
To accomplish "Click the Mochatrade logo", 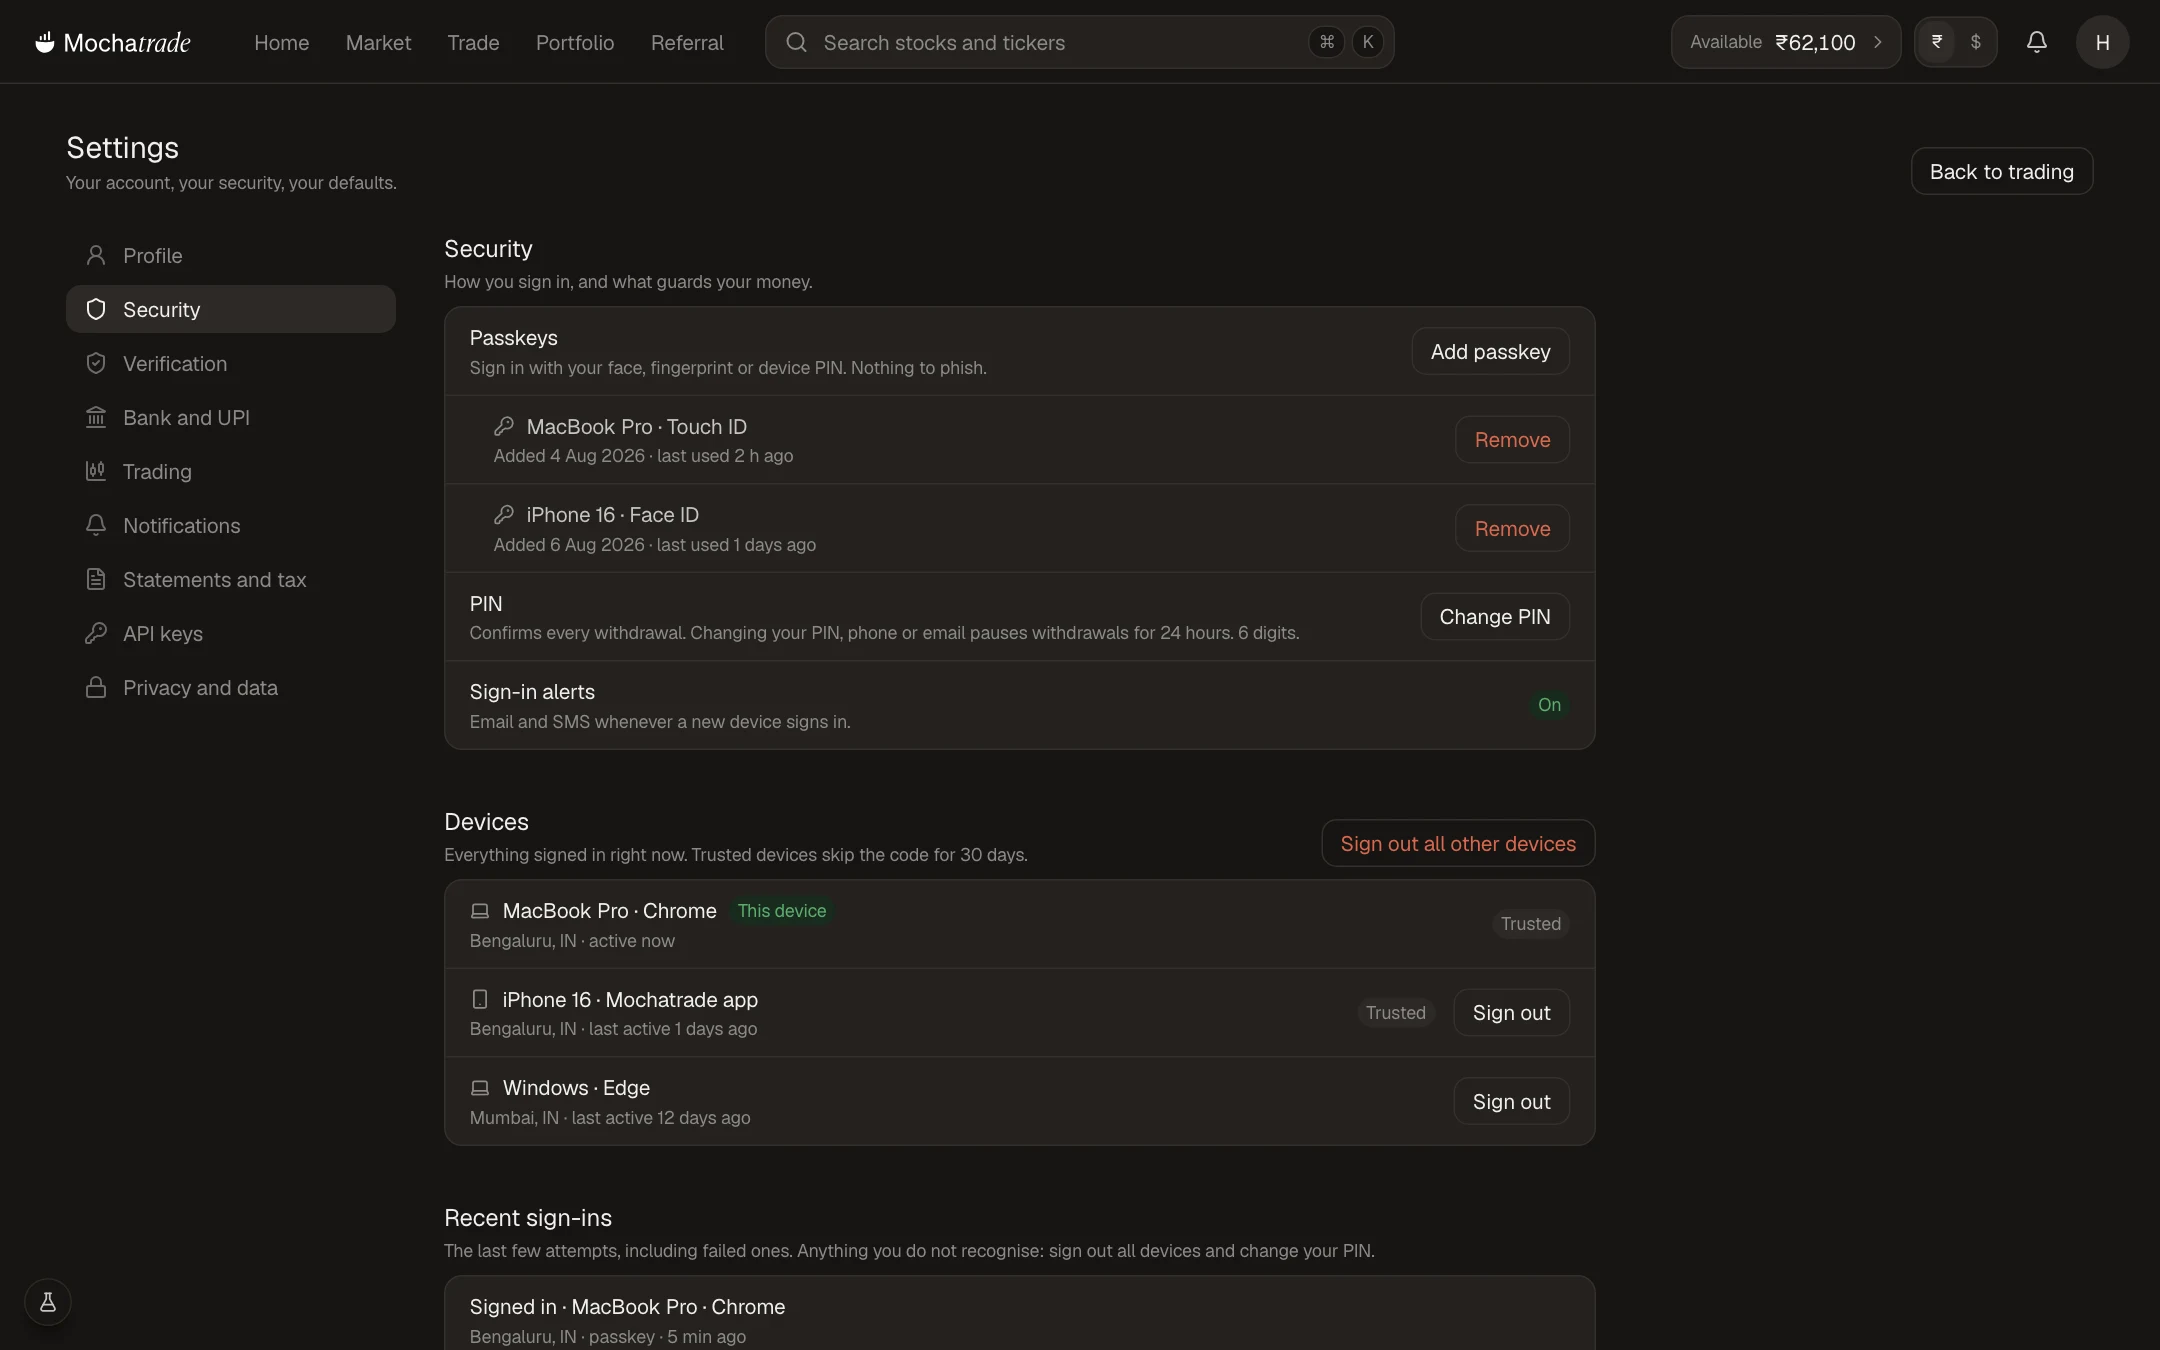I will (113, 42).
